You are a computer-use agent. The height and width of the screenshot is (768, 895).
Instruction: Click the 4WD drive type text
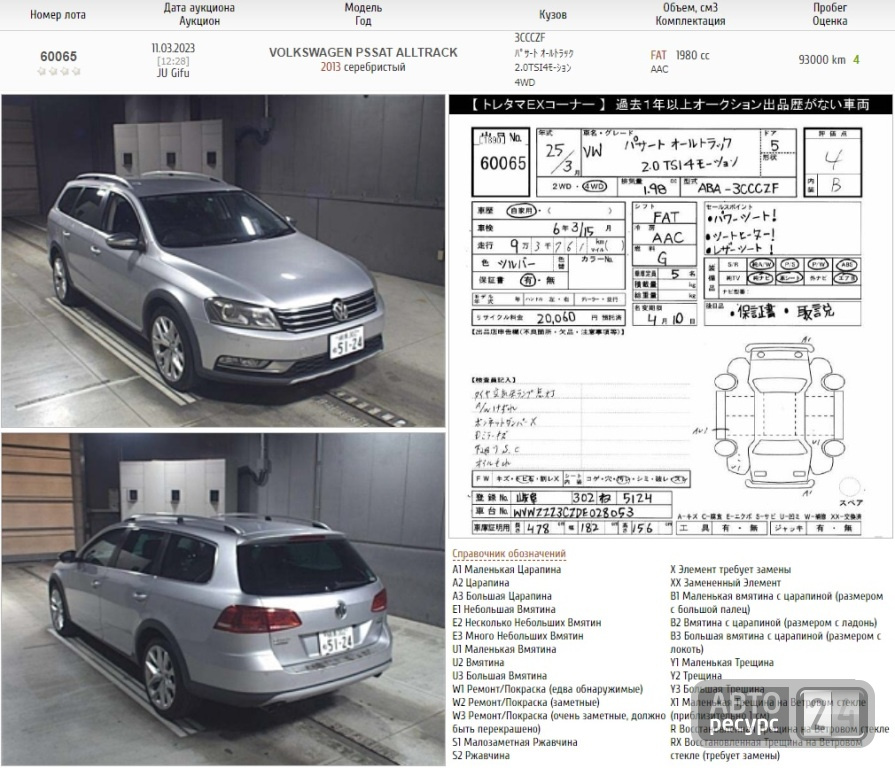[x=525, y=83]
